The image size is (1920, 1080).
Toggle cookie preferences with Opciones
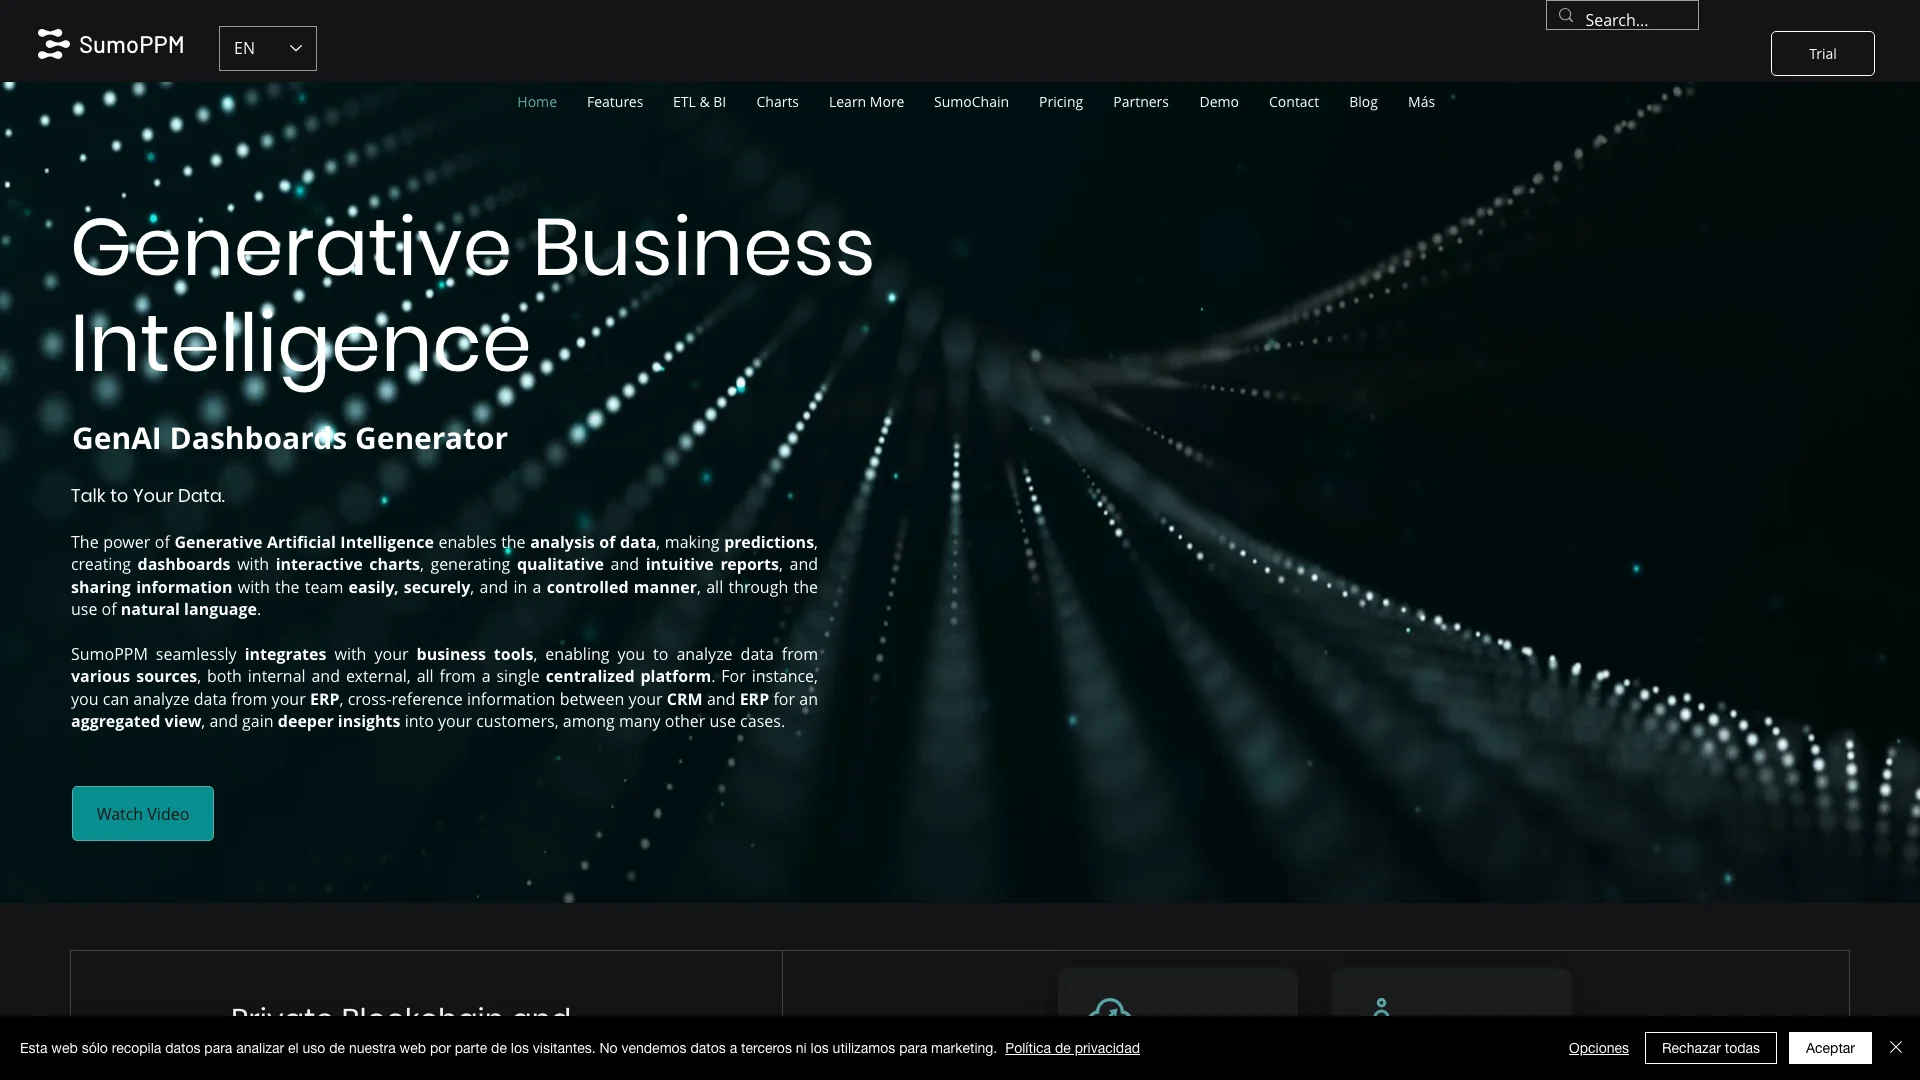(1598, 1047)
